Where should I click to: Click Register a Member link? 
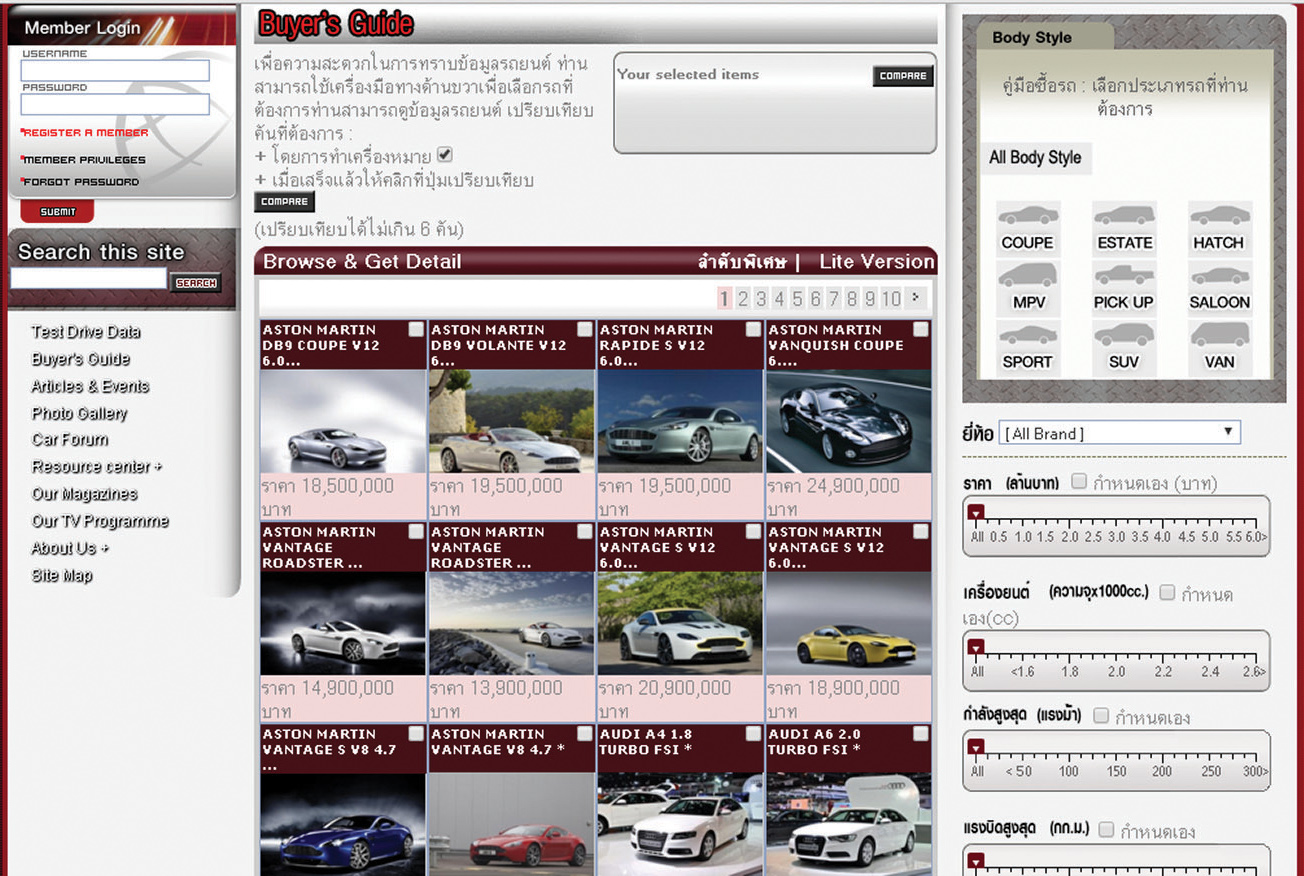click(x=86, y=132)
